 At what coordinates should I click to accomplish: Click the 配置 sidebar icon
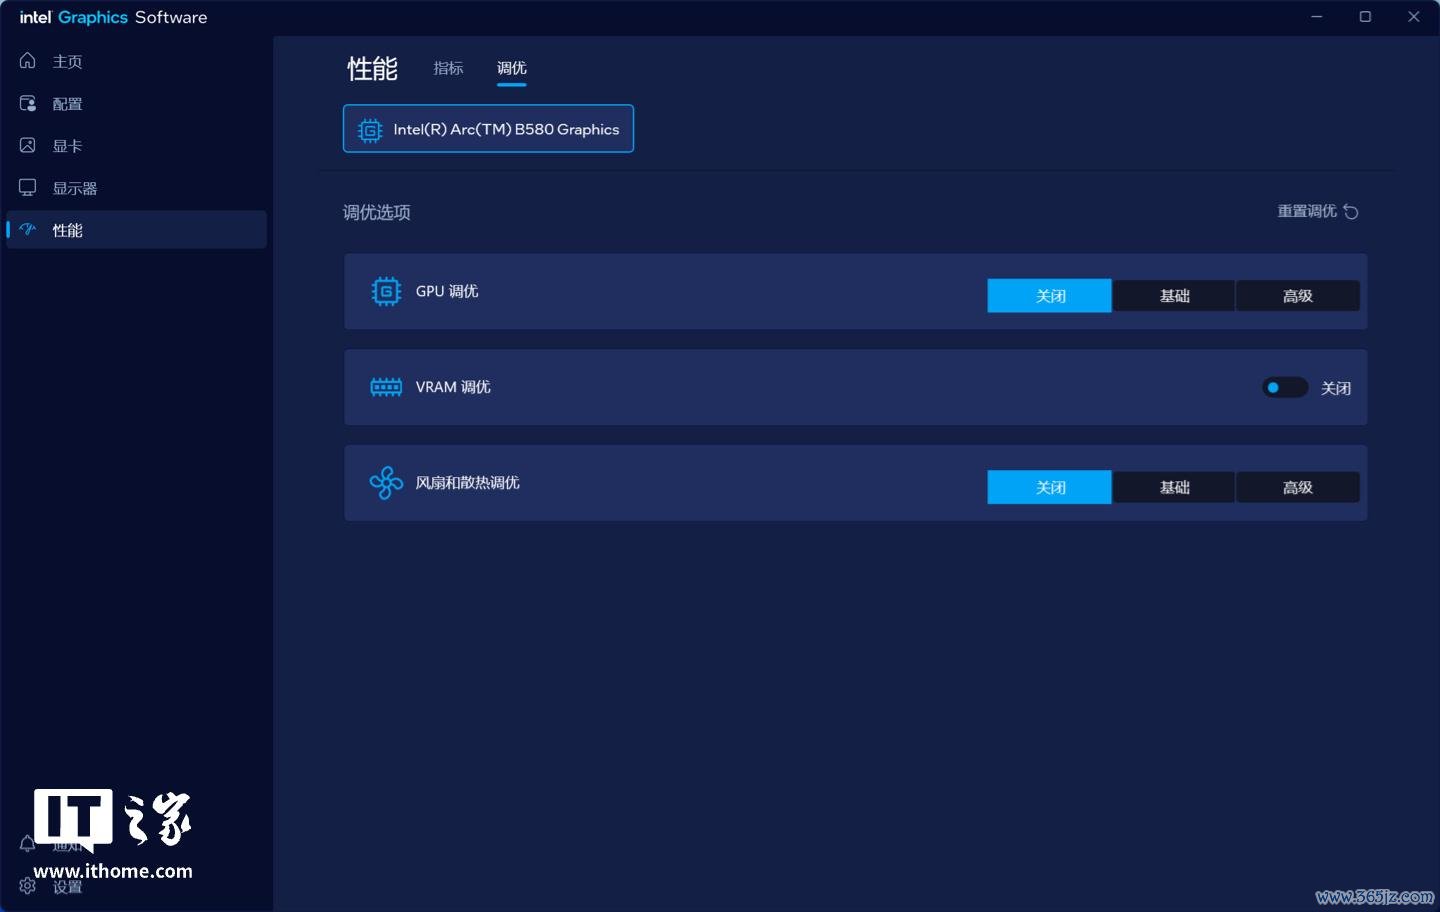click(x=28, y=103)
